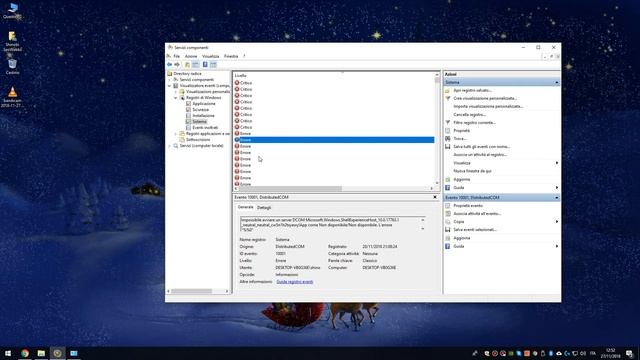This screenshot has width=640, height=360.
Task: Open File Explorer from the taskbar
Action: pos(41,353)
